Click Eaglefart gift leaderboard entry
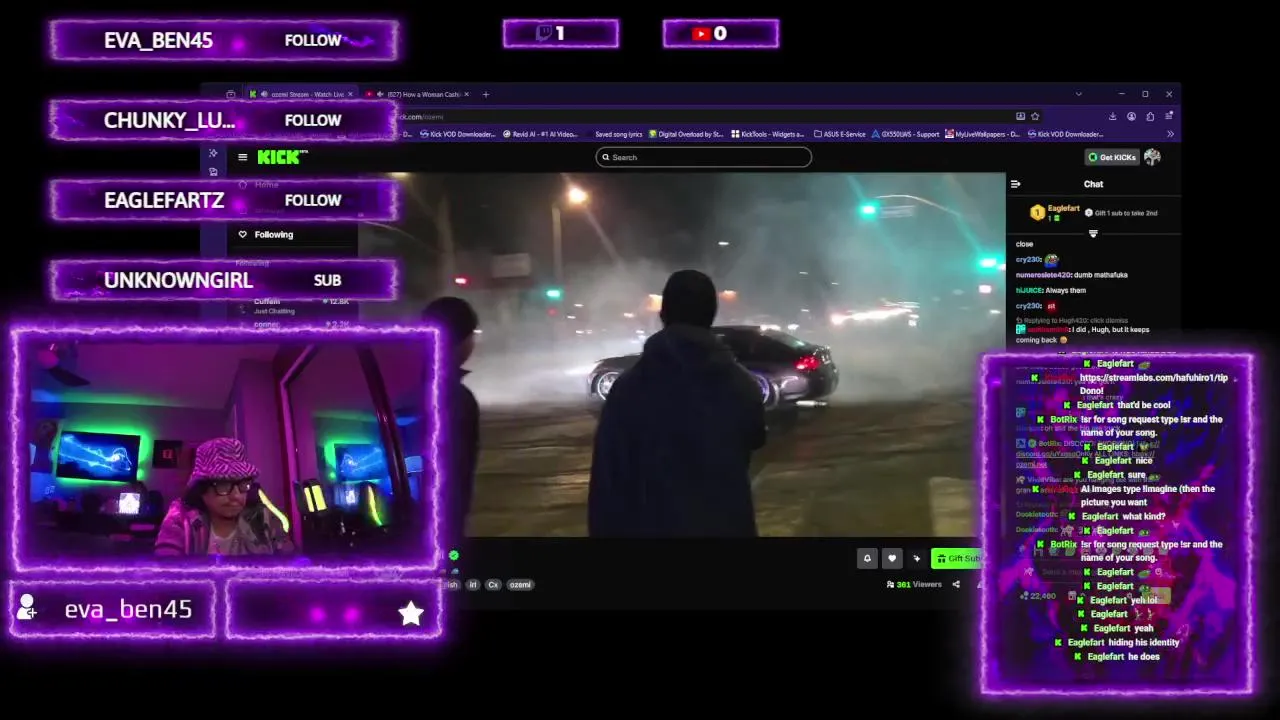Viewport: 1280px width, 720px height. coord(1056,212)
